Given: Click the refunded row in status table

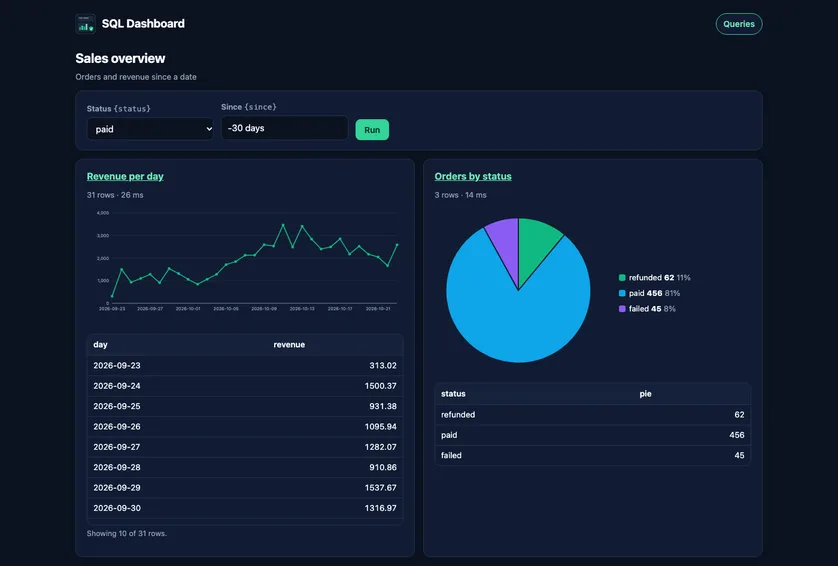Looking at the screenshot, I should (x=593, y=415).
